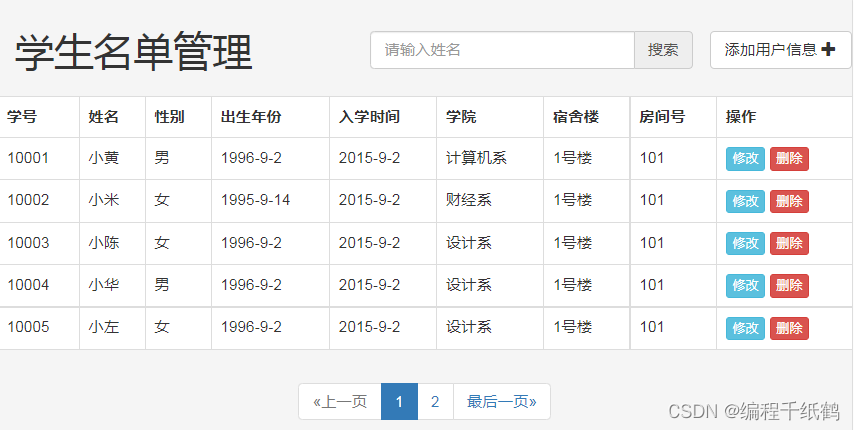Click 女 gender in row 10002
Screen dimensions: 855x430
pos(162,200)
